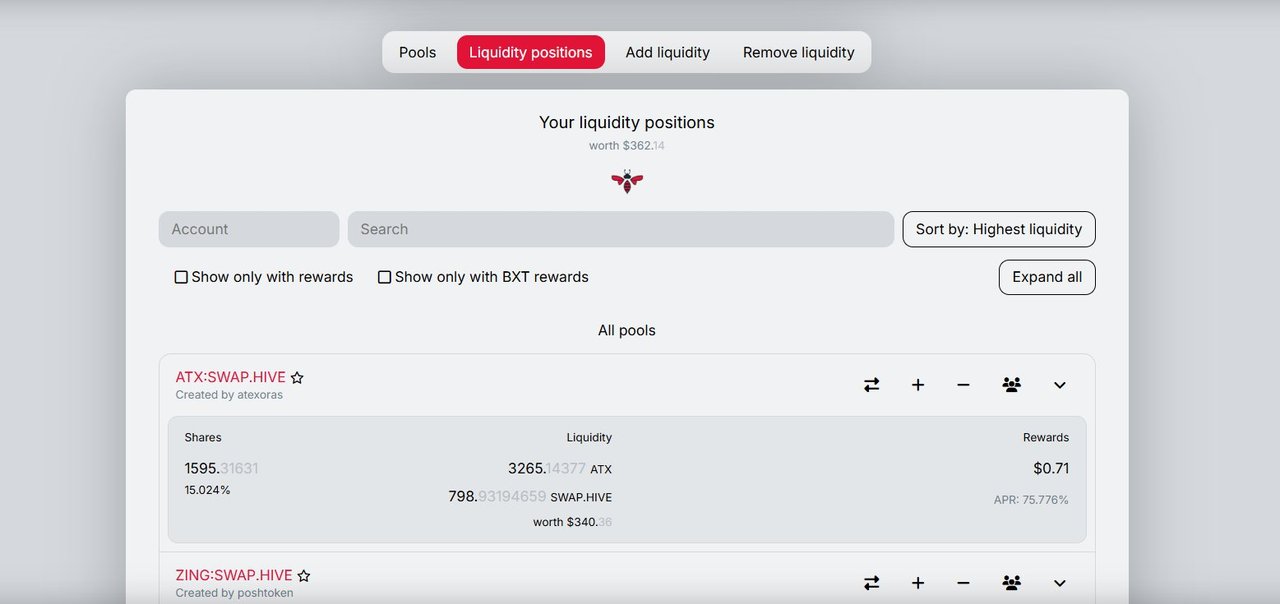Viewport: 1280px width, 604px height.
Task: Open the people icon of ATX:SWAP.HIVE pool
Action: (1012, 385)
